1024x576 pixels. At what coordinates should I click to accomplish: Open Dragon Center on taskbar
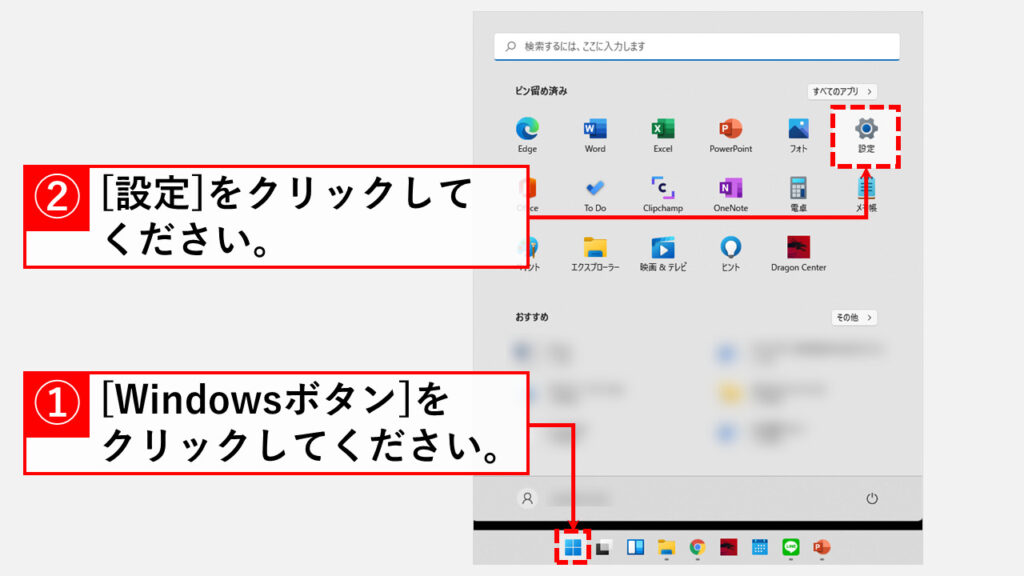coord(728,547)
